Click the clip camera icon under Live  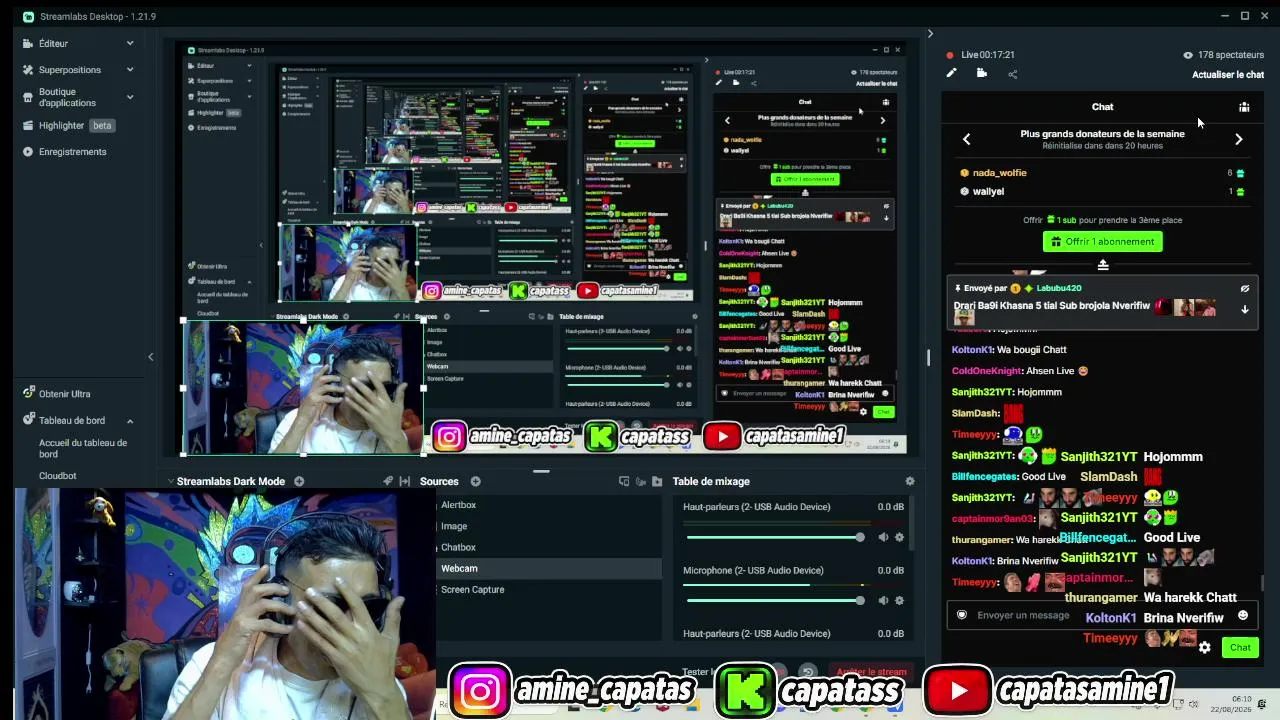(x=982, y=73)
